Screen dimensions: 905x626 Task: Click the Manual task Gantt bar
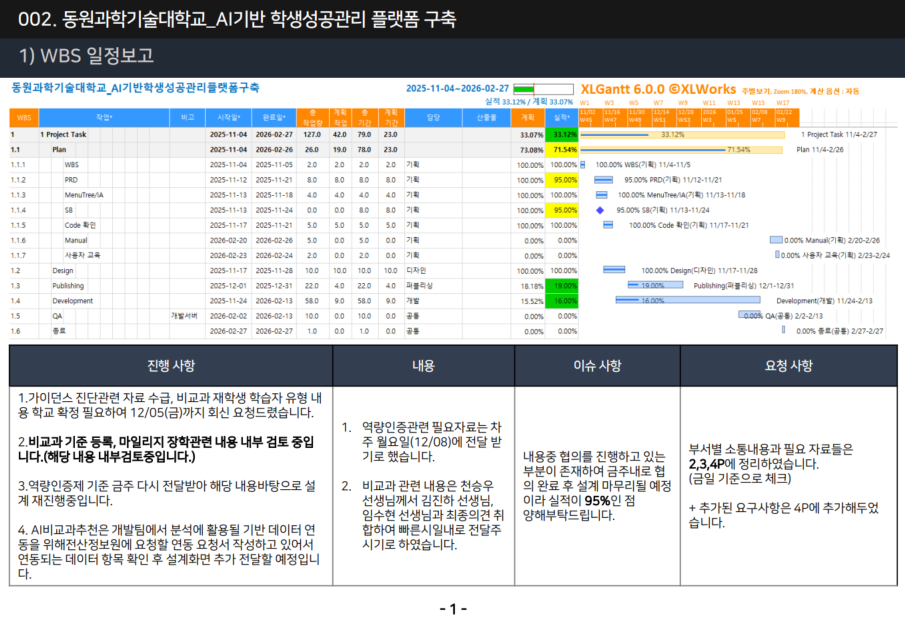pyautogui.click(x=776, y=240)
